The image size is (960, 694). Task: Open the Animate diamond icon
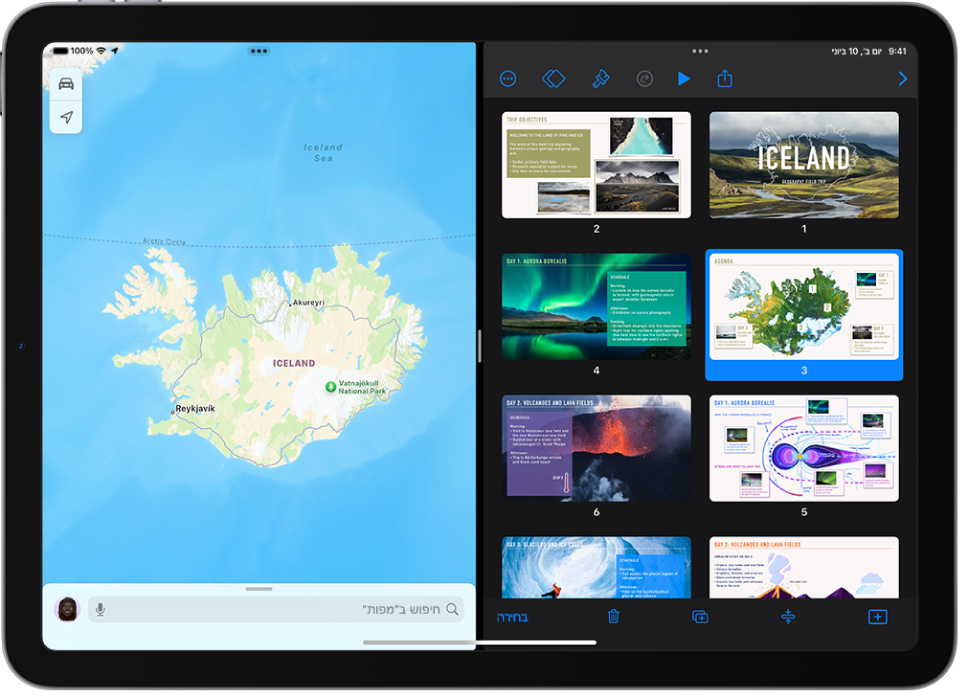[553, 79]
